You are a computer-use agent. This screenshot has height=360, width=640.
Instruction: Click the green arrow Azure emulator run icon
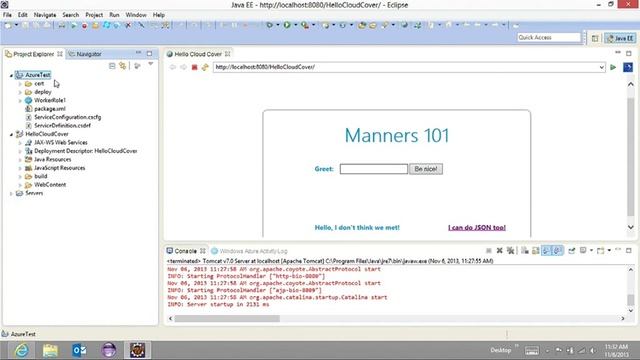[74, 25]
